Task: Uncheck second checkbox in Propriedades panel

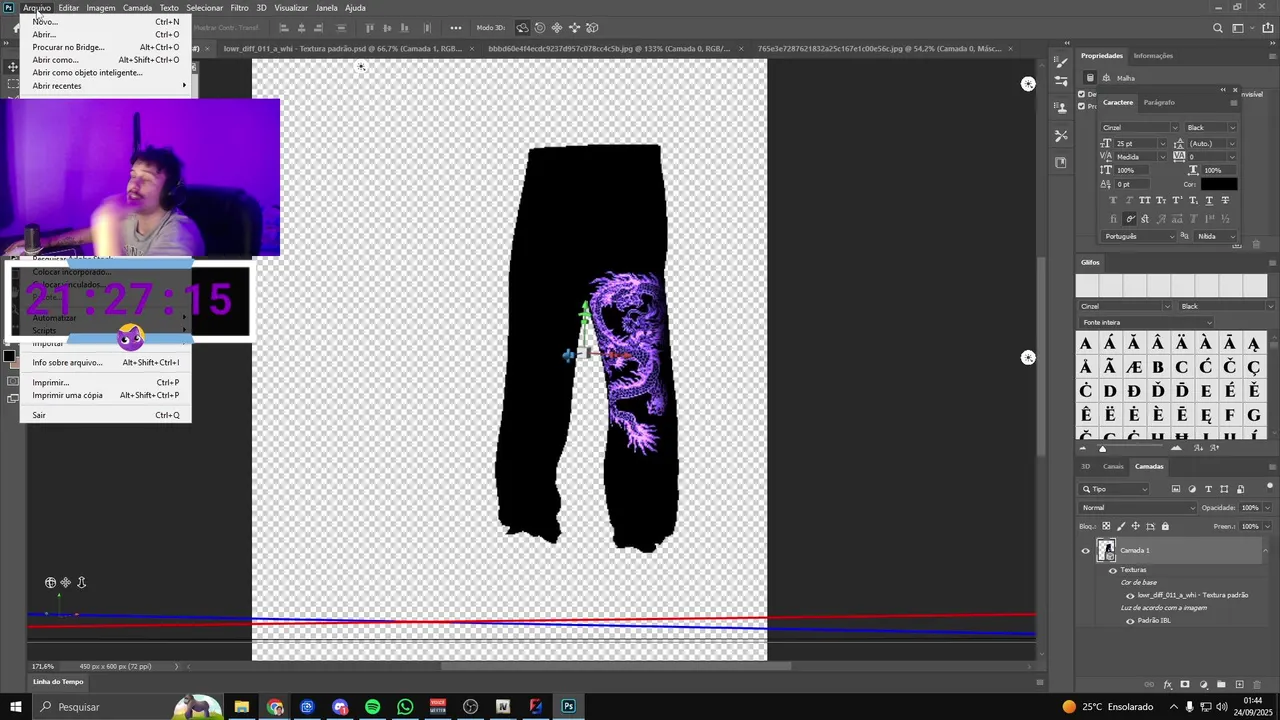Action: (x=1081, y=106)
